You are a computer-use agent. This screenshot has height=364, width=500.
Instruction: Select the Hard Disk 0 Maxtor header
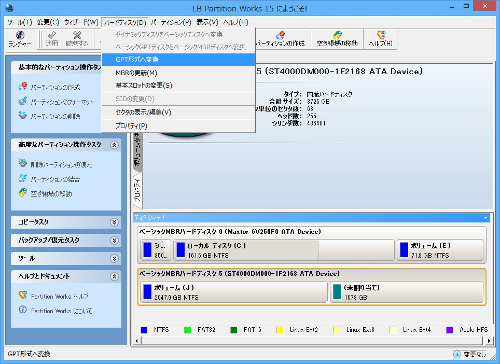[230, 231]
